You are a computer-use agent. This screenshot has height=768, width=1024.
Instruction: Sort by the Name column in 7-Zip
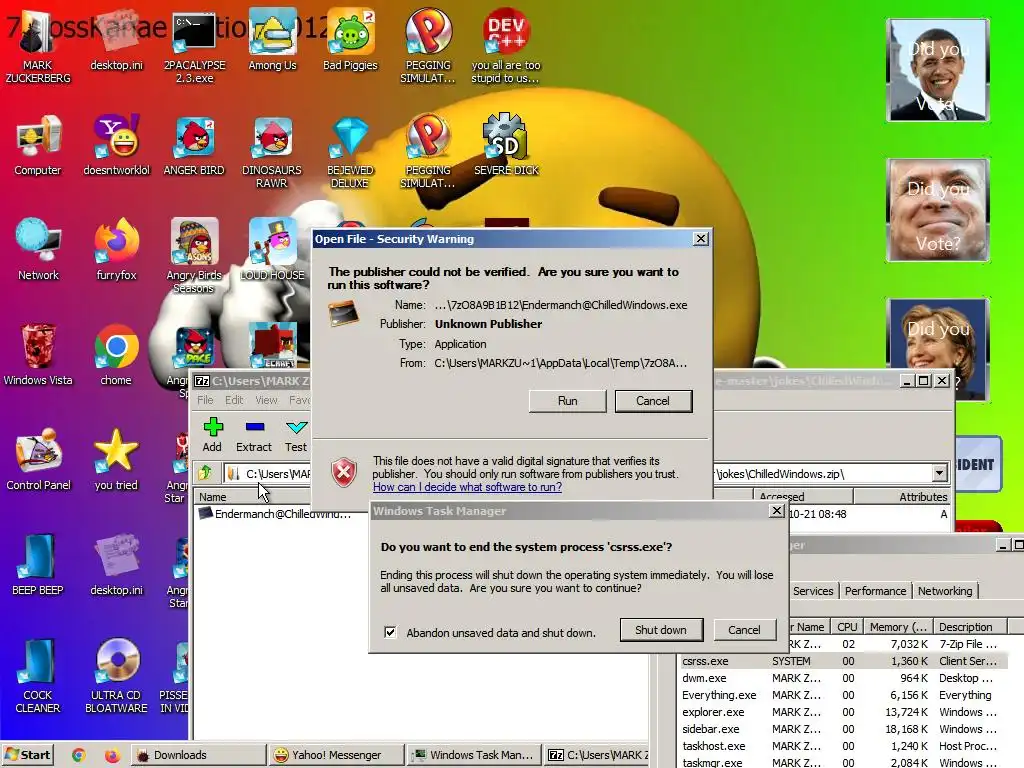pyautogui.click(x=251, y=497)
